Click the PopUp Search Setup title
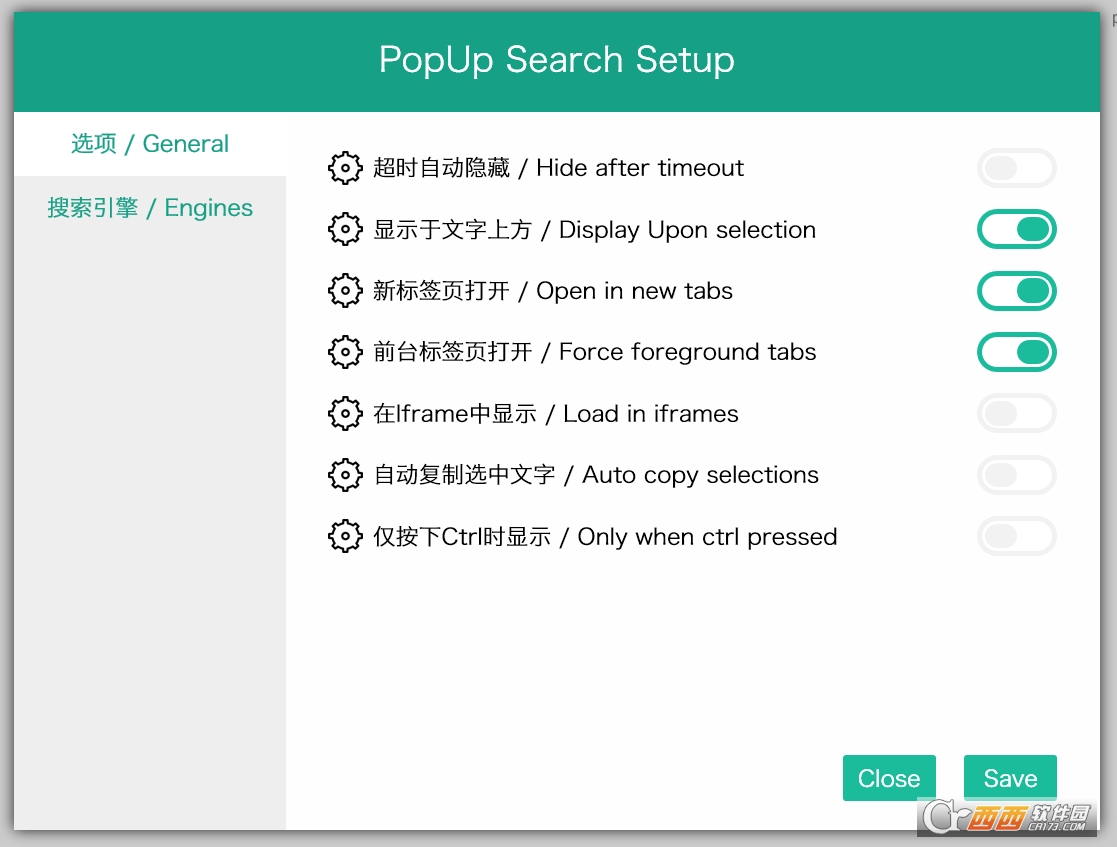The height and width of the screenshot is (847, 1117). (557, 60)
